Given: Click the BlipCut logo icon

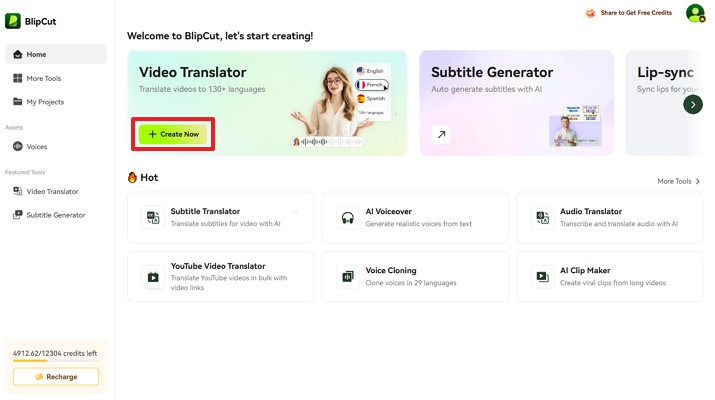Looking at the screenshot, I should click(13, 21).
